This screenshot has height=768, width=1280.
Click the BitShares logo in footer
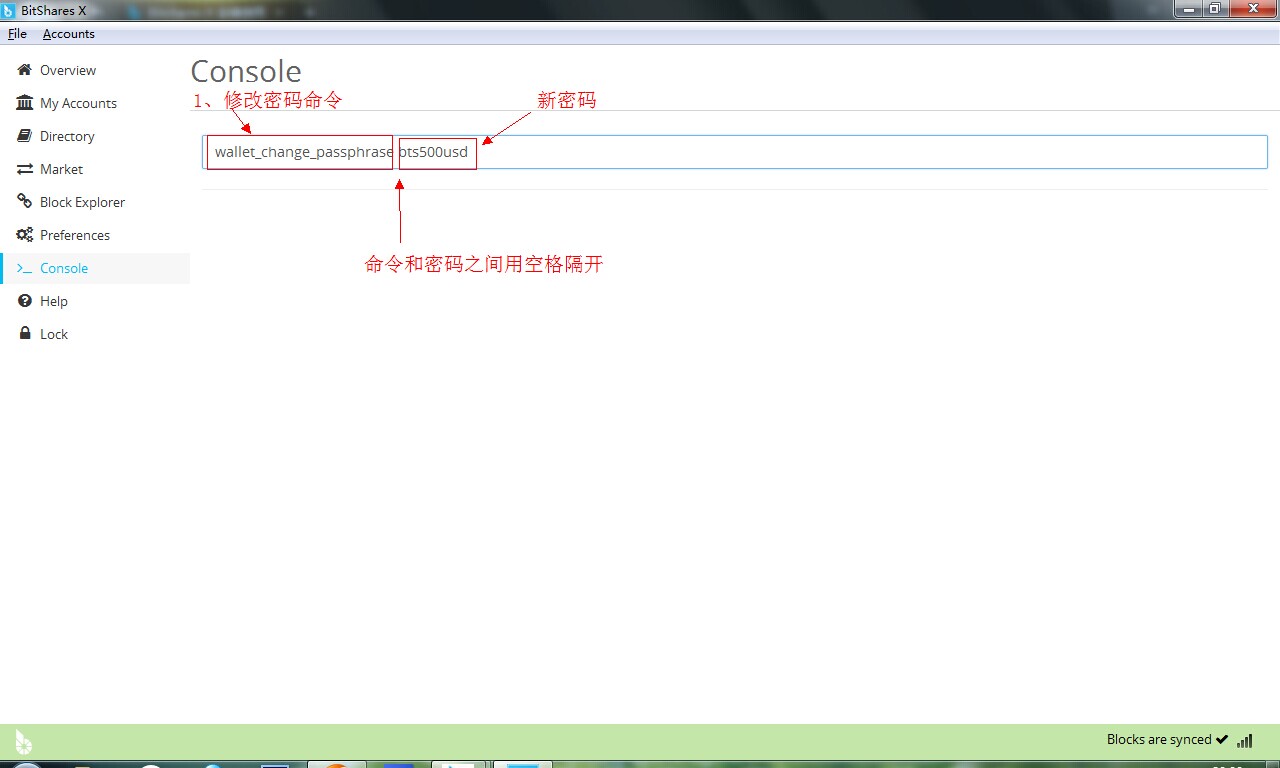pyautogui.click(x=23, y=741)
